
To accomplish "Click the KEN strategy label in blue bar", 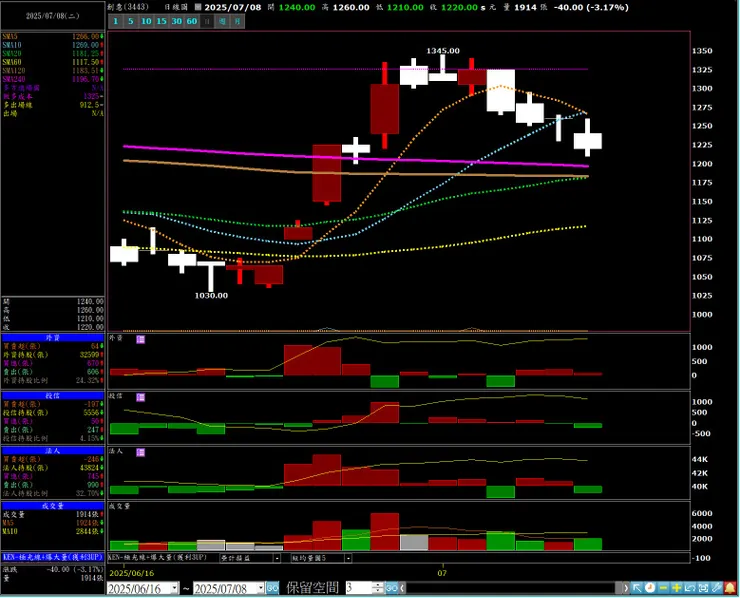I will point(52,557).
